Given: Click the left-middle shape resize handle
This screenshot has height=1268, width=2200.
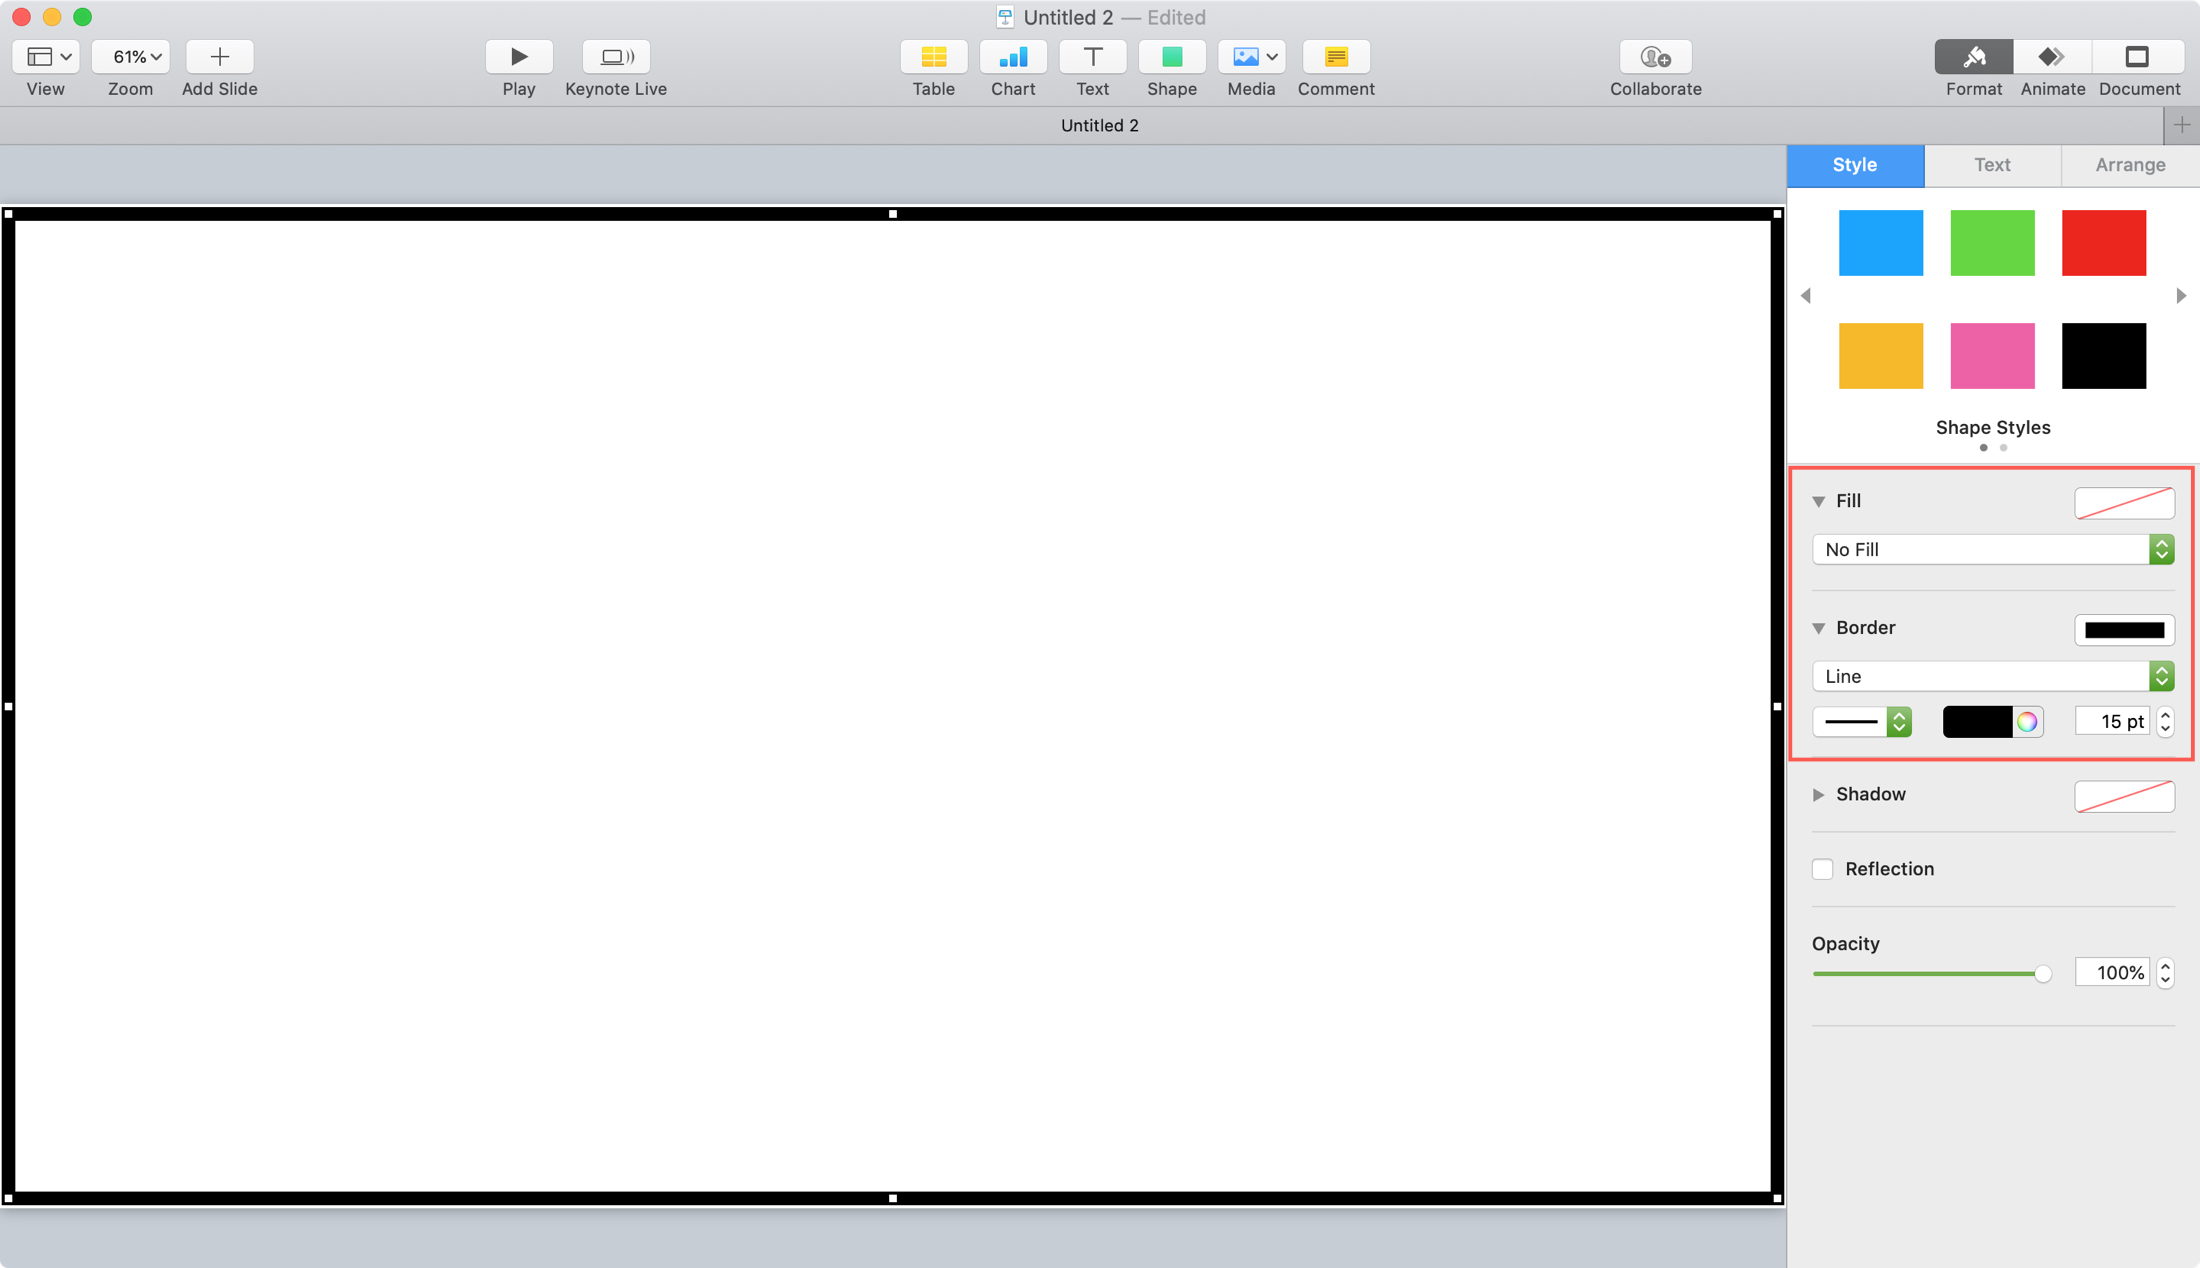Looking at the screenshot, I should [x=9, y=706].
